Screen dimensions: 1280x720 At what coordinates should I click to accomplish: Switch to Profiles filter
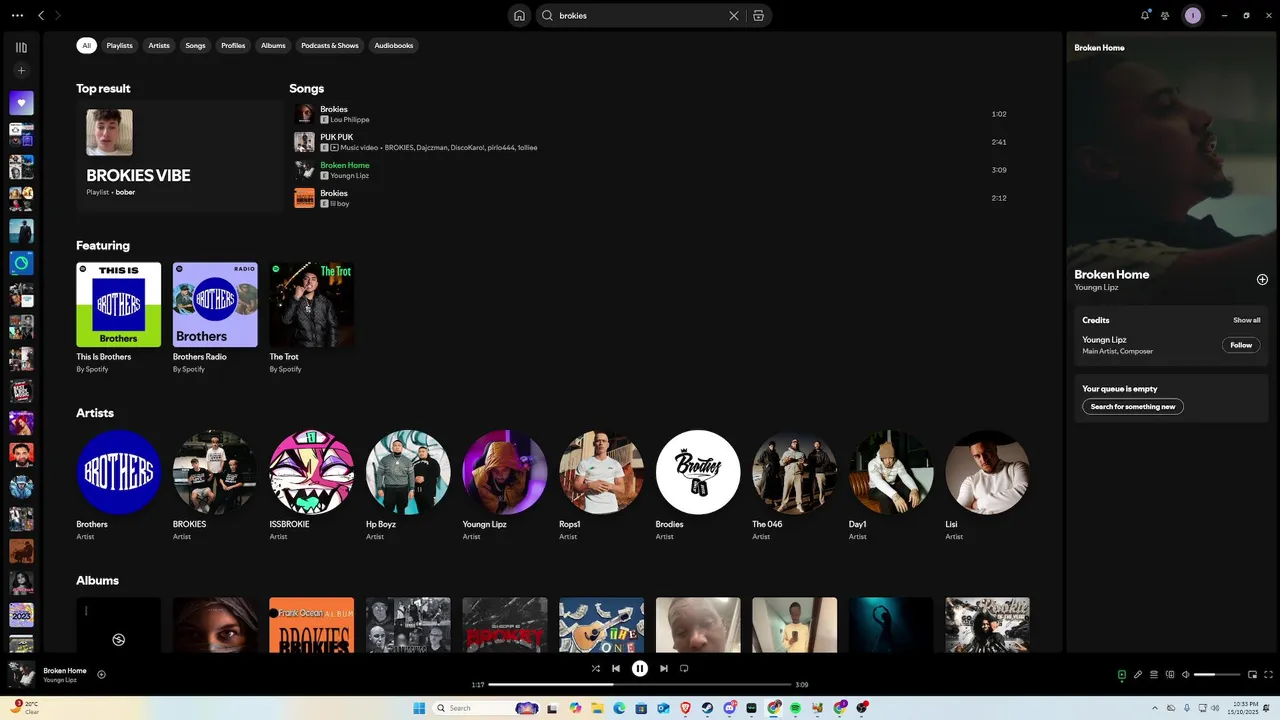click(x=233, y=45)
